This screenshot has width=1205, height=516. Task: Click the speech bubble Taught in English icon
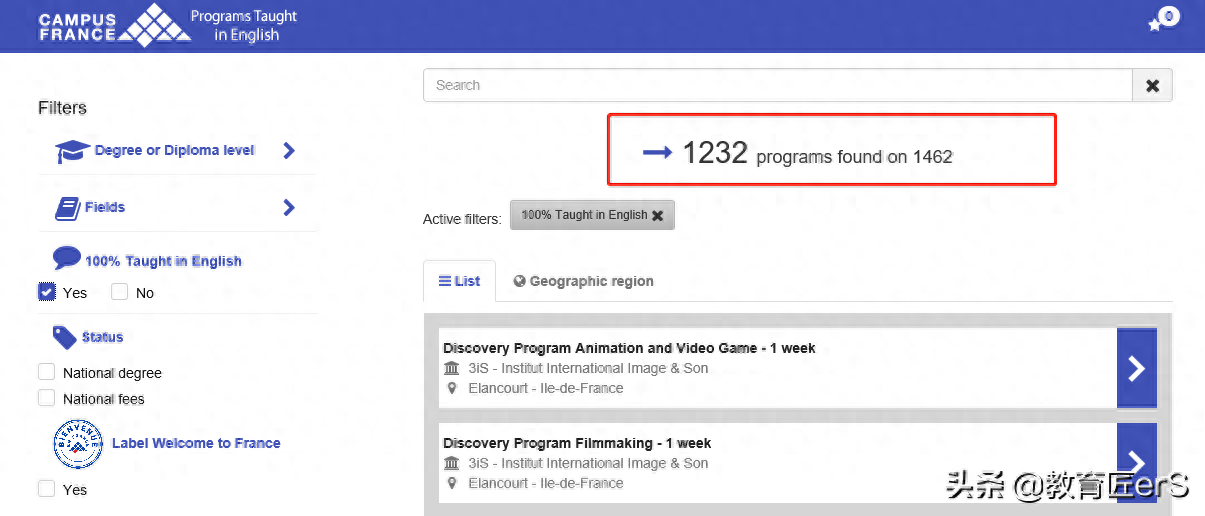pos(66,259)
